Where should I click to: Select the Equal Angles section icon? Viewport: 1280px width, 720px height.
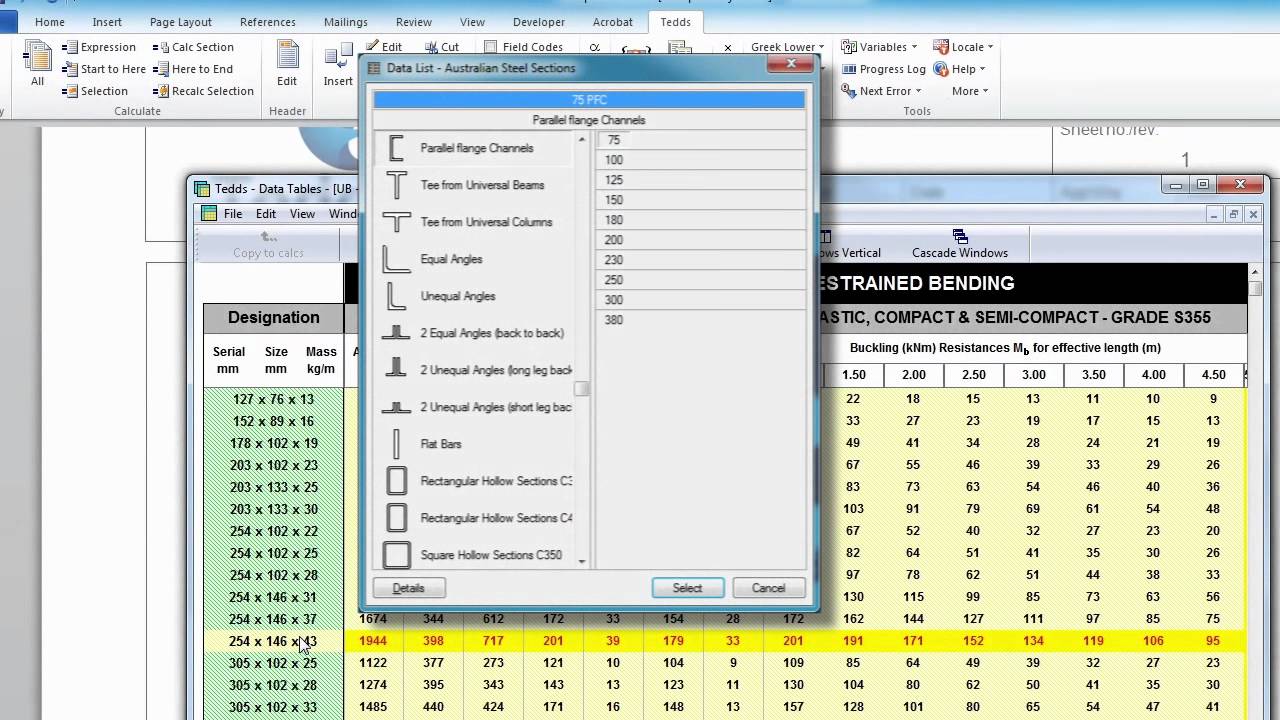click(396, 259)
